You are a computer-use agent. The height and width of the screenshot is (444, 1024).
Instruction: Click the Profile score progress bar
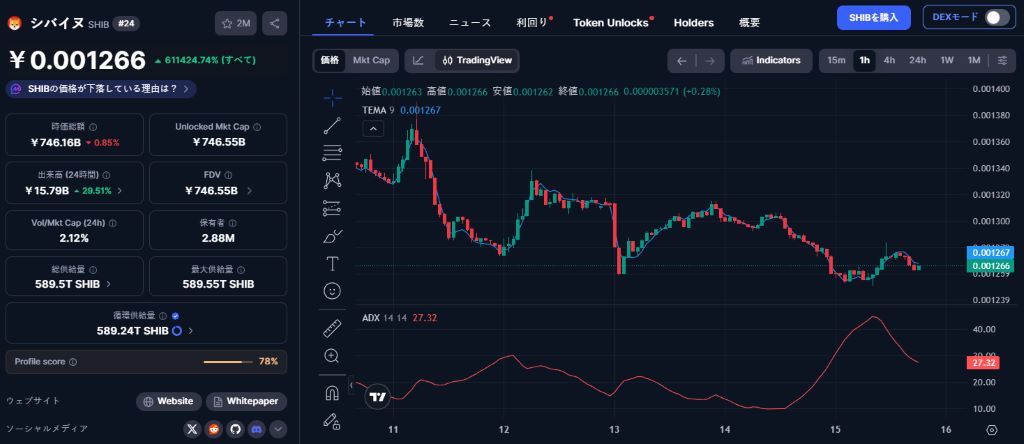228,362
